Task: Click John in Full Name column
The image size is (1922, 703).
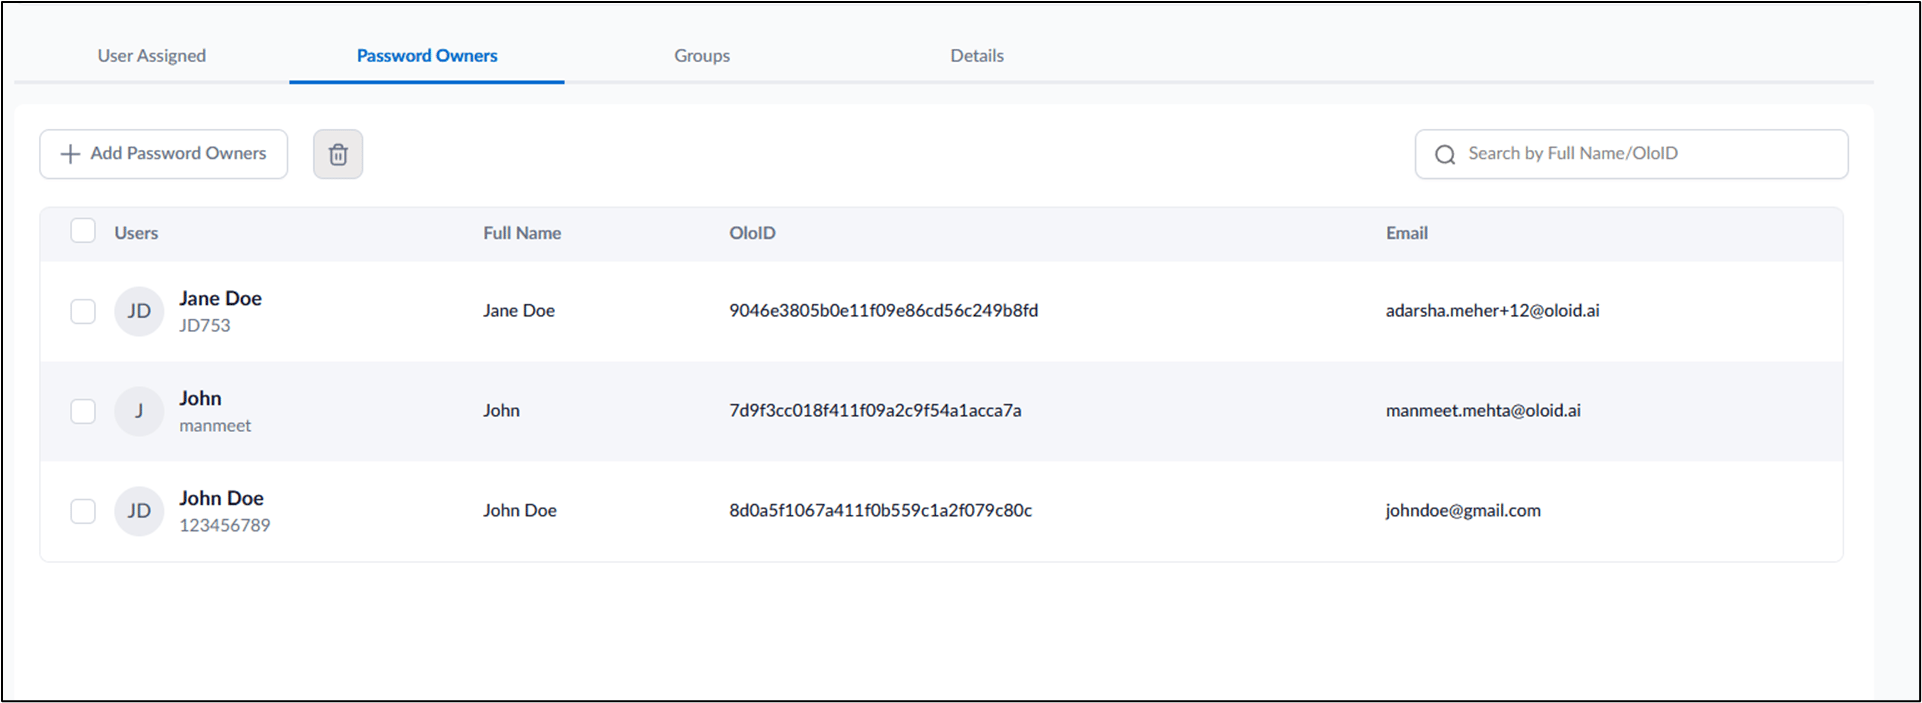Action: point(501,411)
